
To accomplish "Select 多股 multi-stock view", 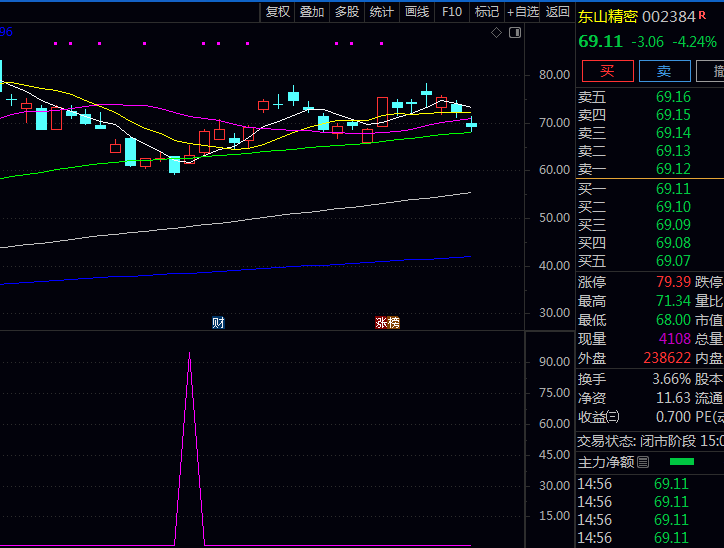I will 347,11.
